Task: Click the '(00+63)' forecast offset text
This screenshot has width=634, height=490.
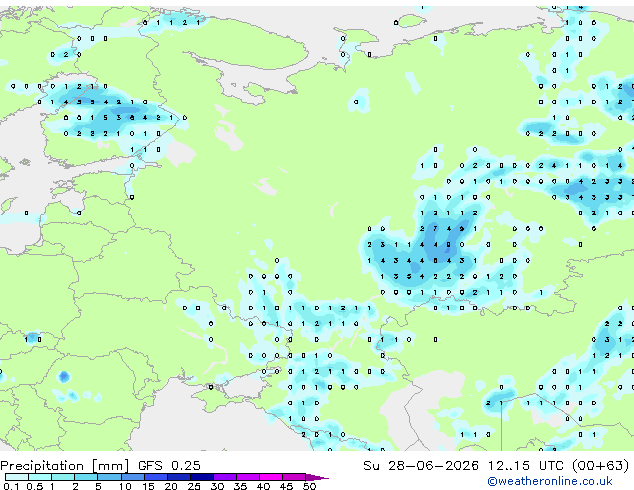Action: click(x=600, y=466)
